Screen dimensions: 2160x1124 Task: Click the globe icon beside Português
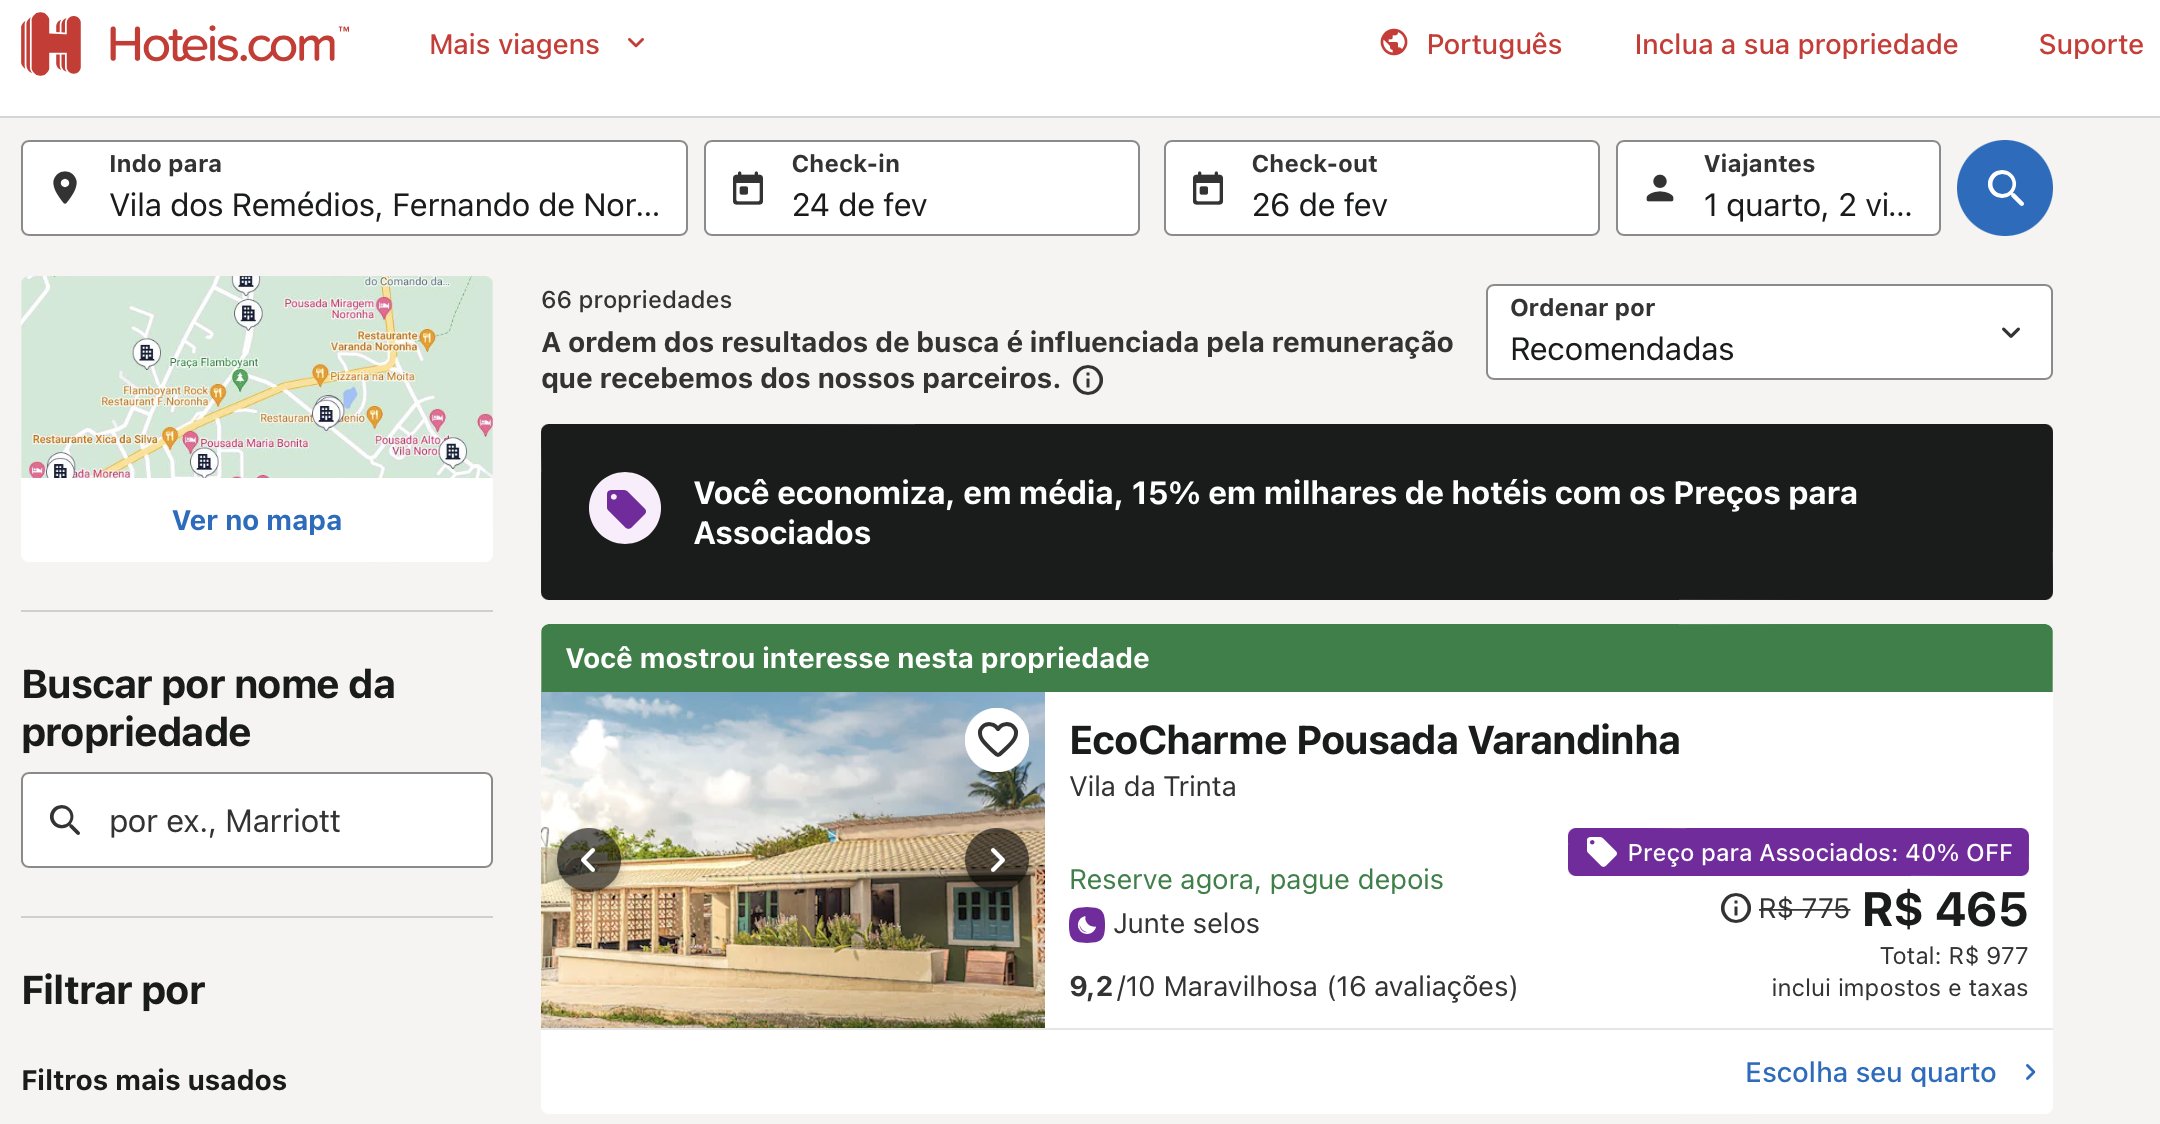(x=1394, y=43)
